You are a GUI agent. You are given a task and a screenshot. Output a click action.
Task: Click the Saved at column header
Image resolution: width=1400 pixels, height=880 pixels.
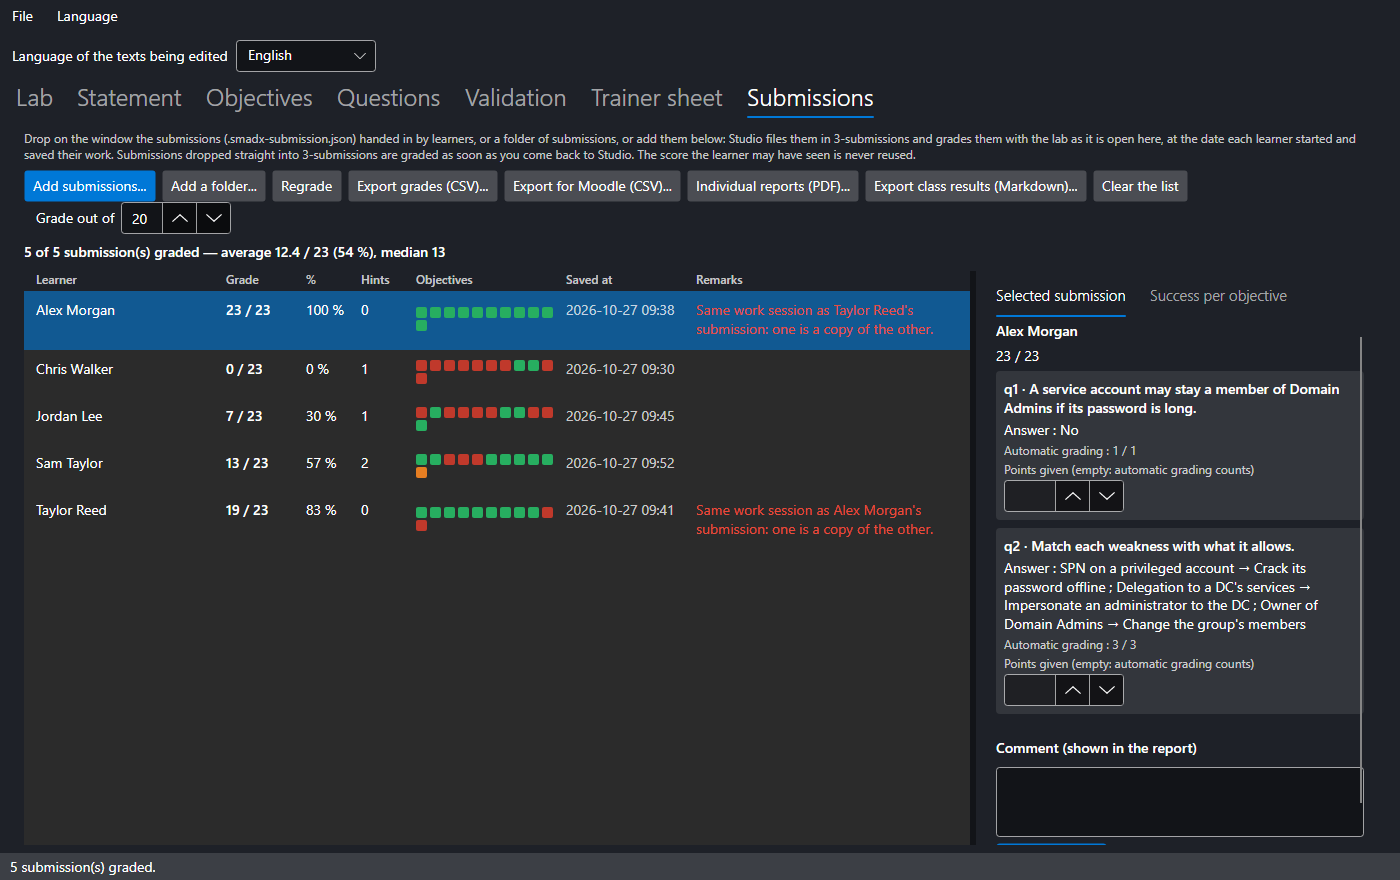point(589,280)
